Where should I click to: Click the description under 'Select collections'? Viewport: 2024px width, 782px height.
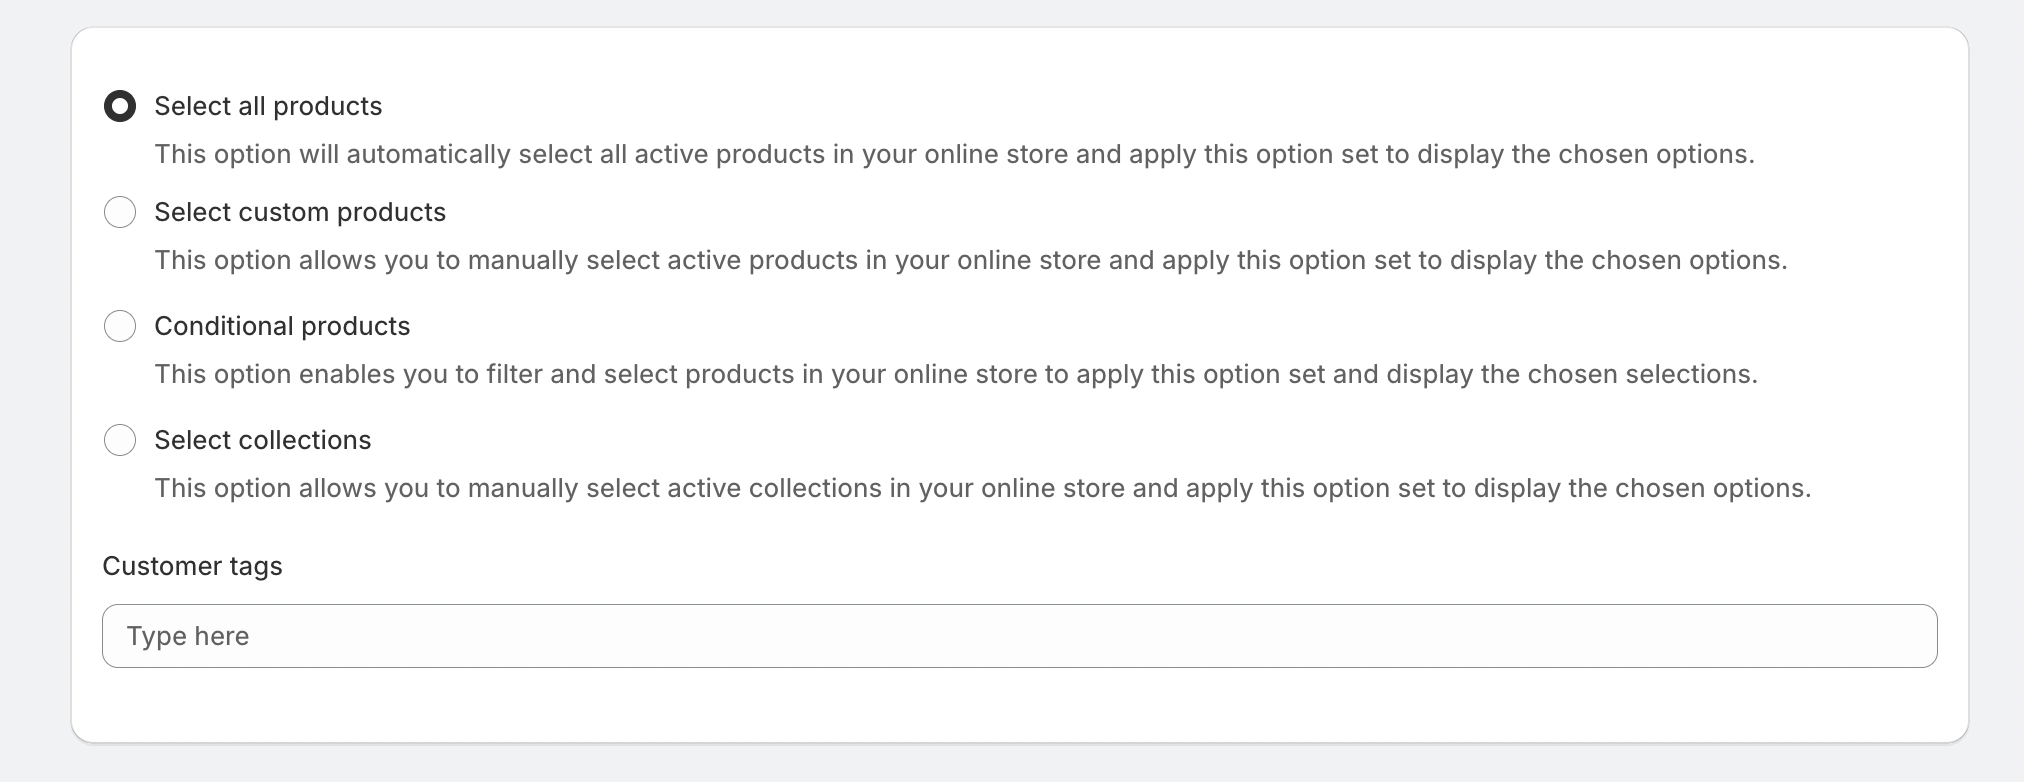pos(982,488)
